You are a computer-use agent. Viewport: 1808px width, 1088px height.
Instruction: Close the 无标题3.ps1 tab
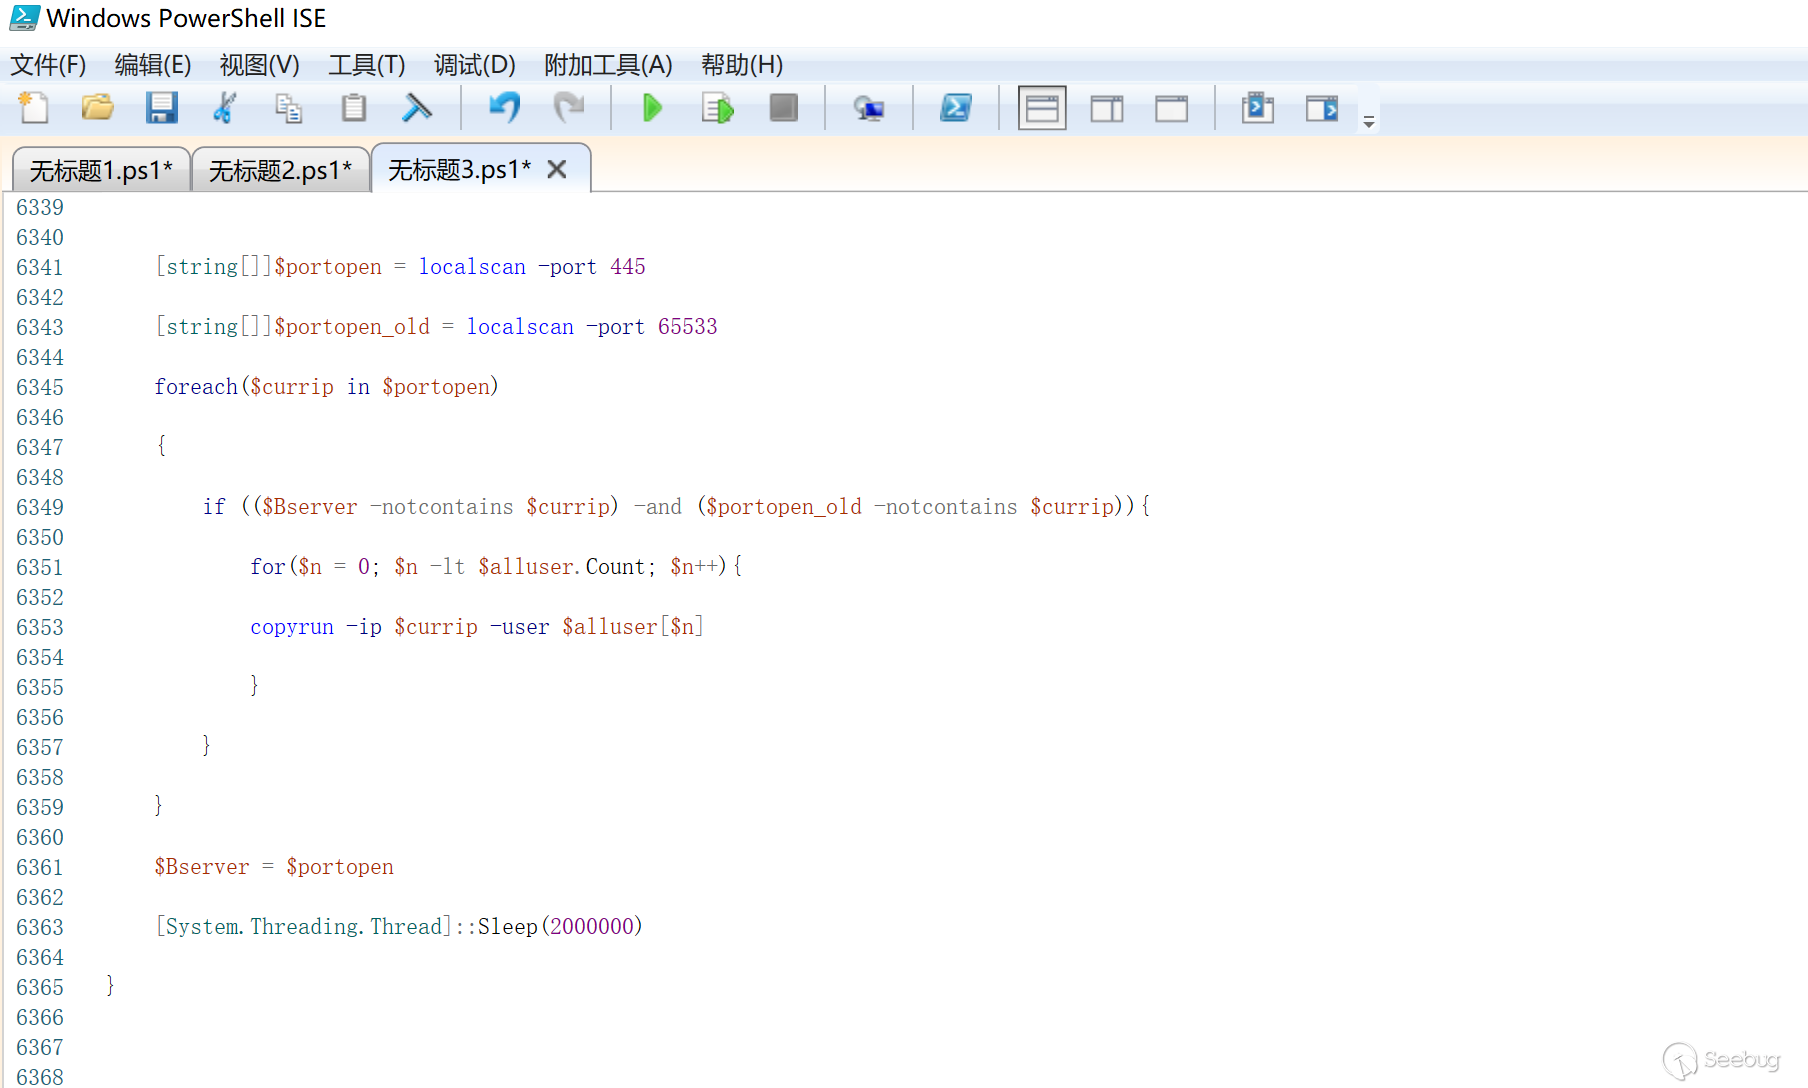(x=557, y=170)
